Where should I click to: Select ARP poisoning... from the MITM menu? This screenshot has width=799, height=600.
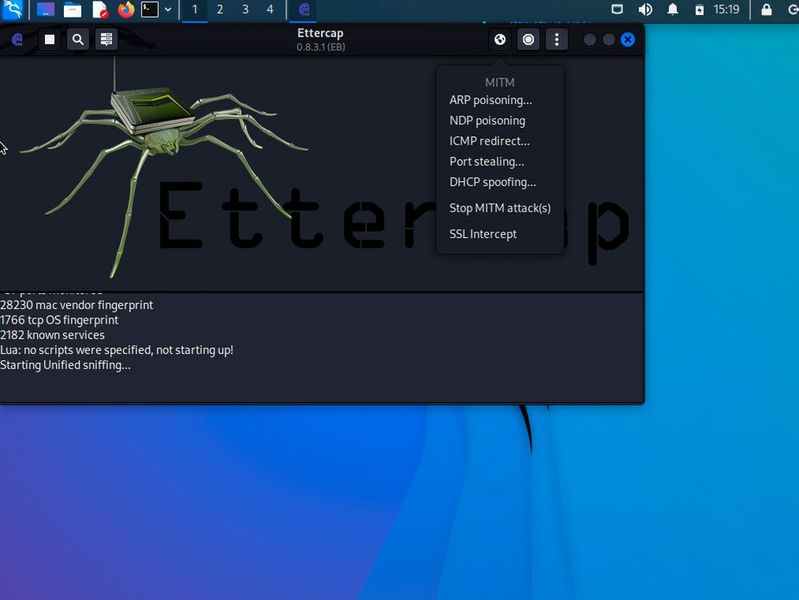click(x=491, y=100)
